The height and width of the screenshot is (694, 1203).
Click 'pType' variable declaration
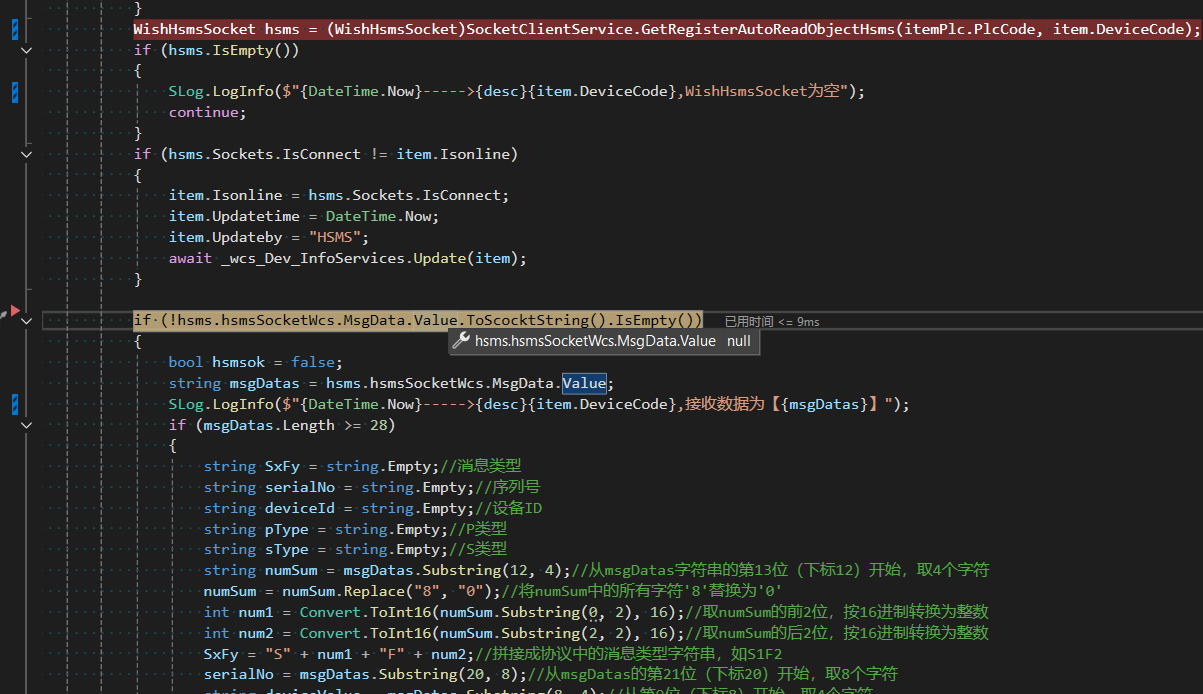point(287,529)
